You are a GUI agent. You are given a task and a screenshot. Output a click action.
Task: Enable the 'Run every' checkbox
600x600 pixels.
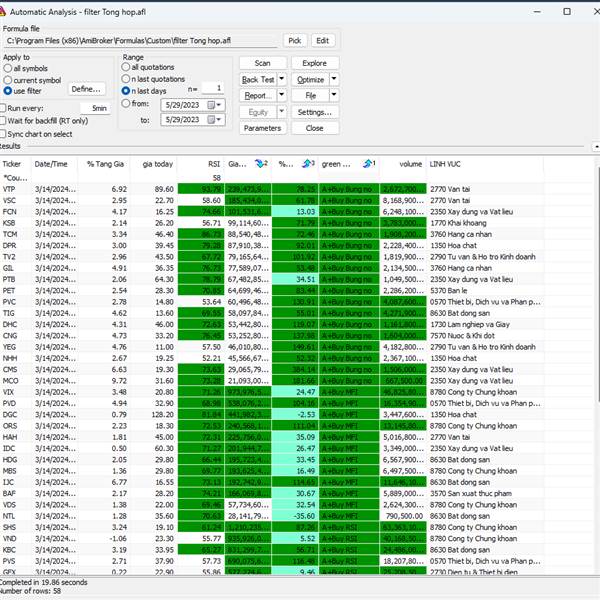pos(4,107)
